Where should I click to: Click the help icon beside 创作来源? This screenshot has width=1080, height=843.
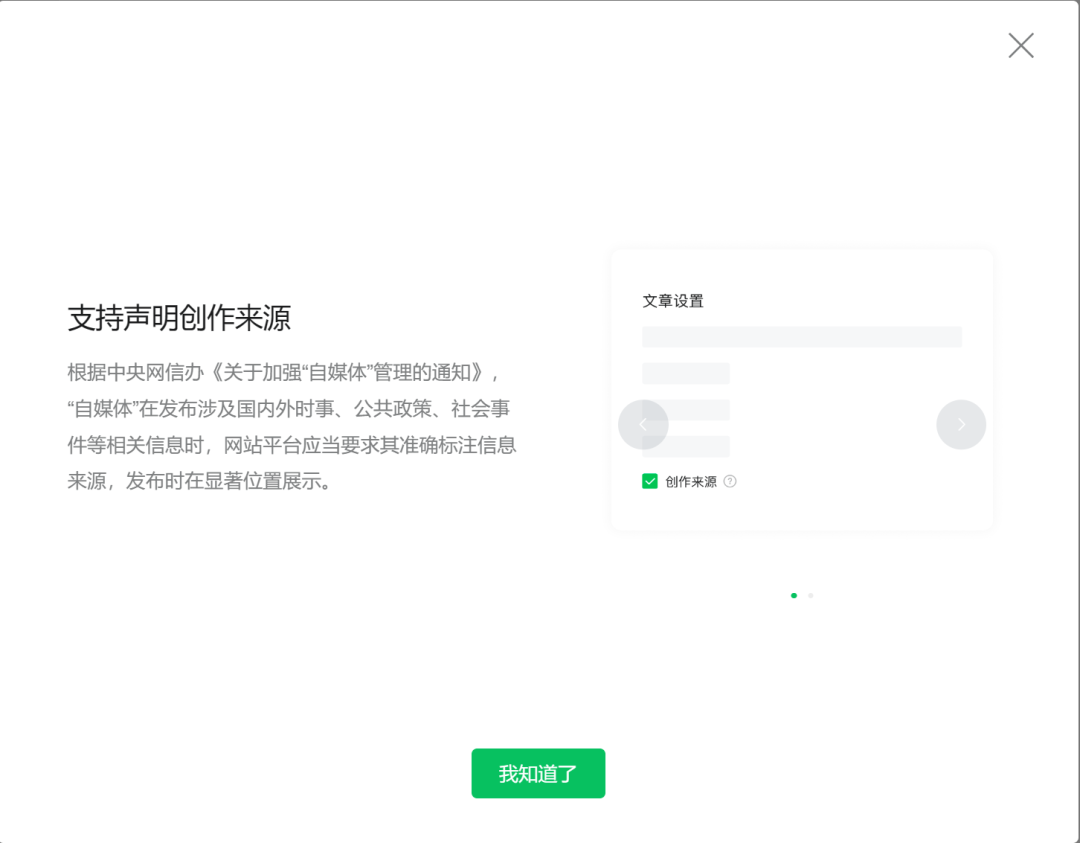coord(730,481)
